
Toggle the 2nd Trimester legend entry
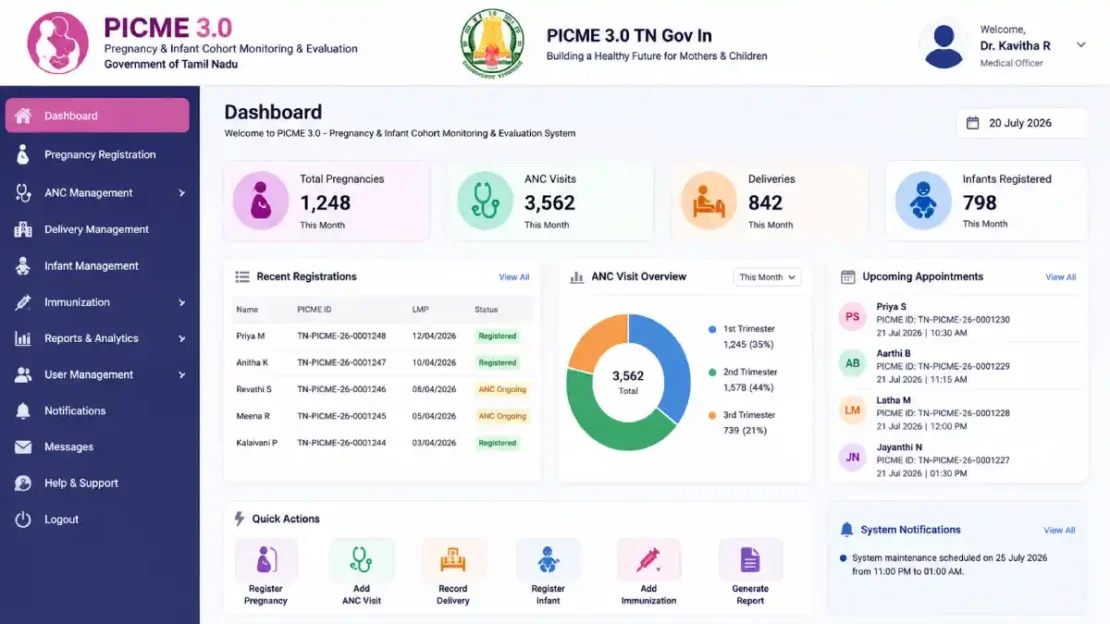point(743,380)
